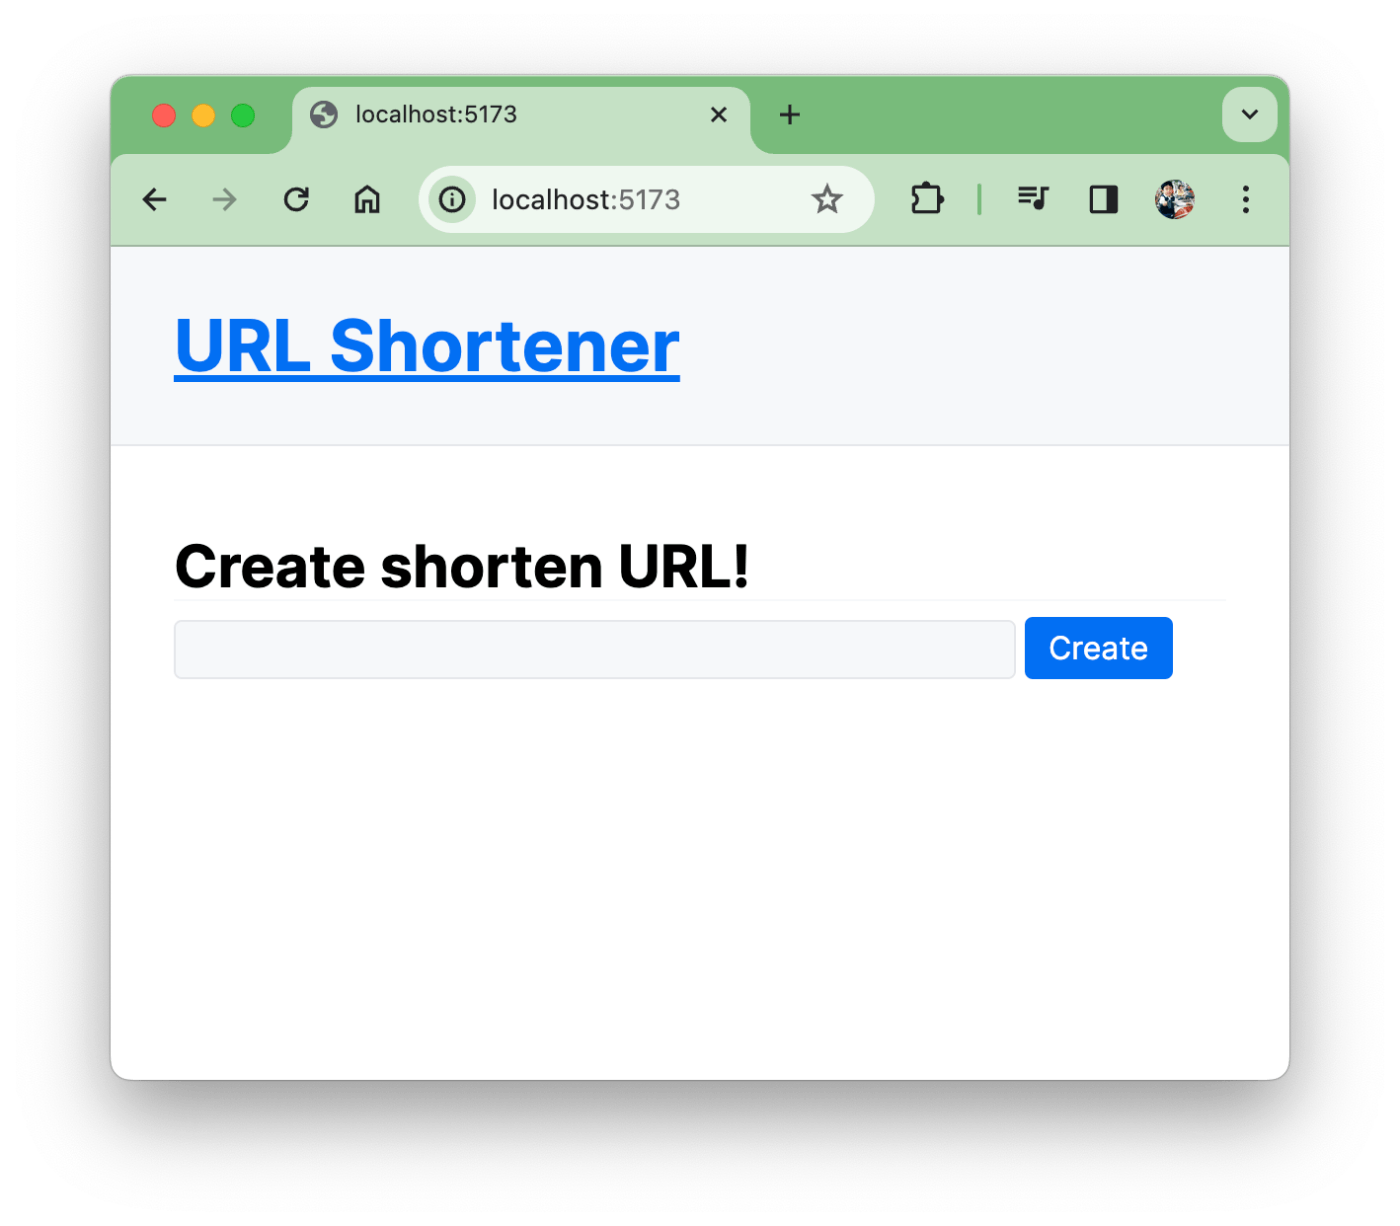
Task: Open the extensions puzzle piece menu
Action: pyautogui.click(x=927, y=199)
